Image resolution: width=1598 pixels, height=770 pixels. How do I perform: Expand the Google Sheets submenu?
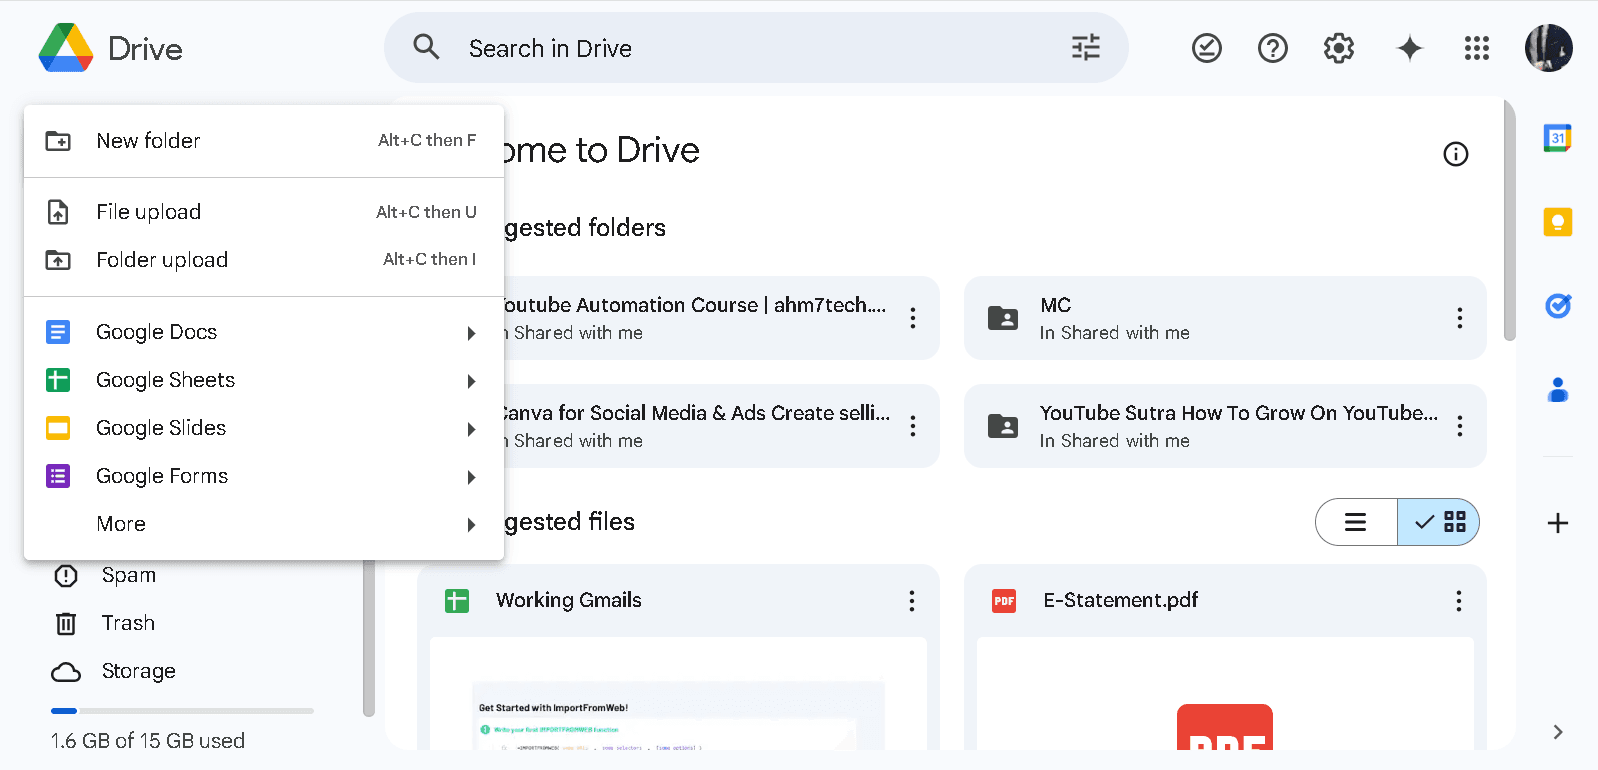point(471,381)
